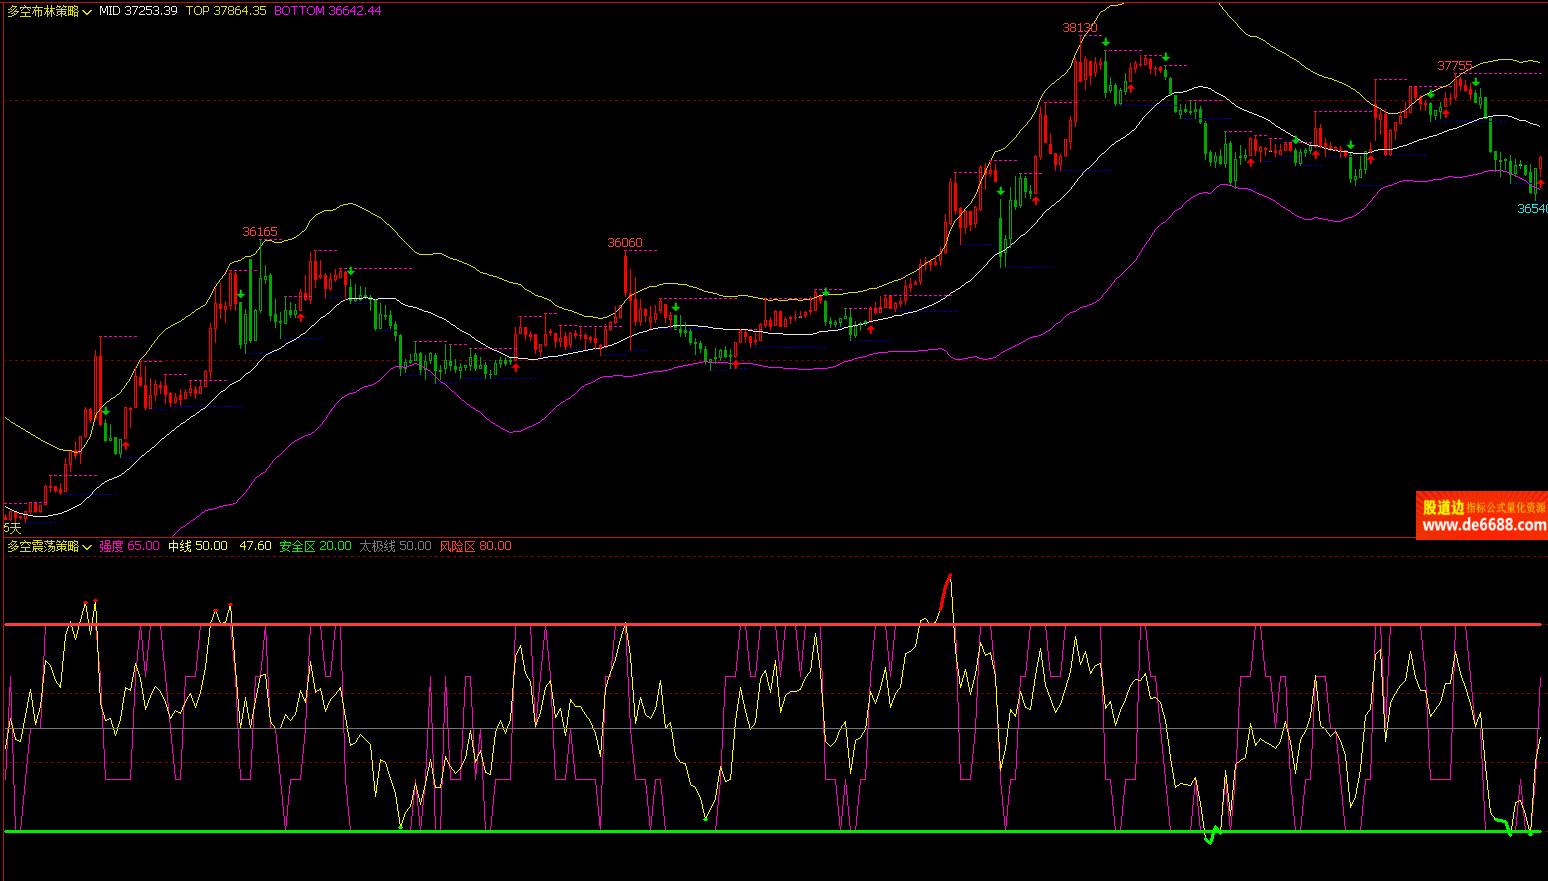The width and height of the screenshot is (1548, 881).
Task: Select the 36165 high price label
Action: pyautogui.click(x=260, y=232)
